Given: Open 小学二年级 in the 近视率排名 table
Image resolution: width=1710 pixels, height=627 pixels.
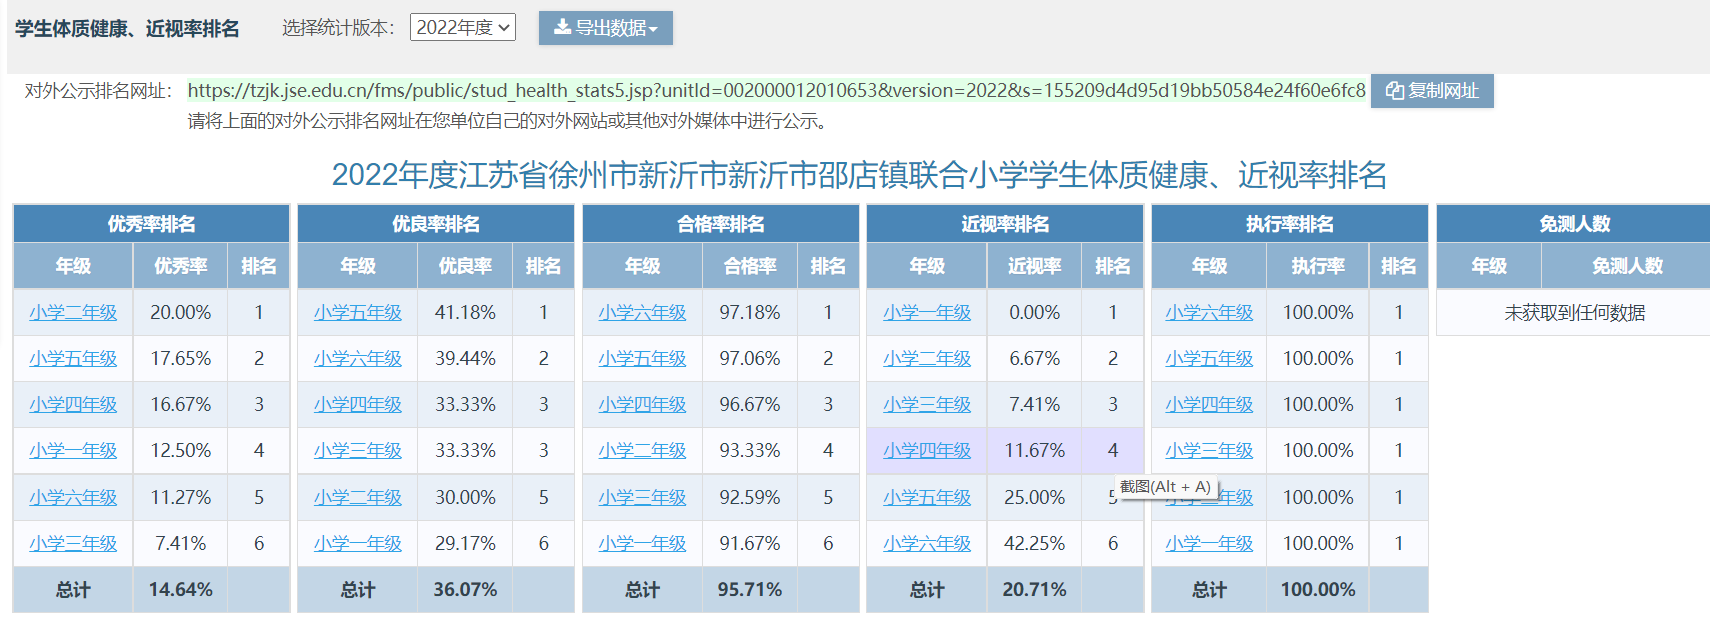Looking at the screenshot, I should (927, 358).
